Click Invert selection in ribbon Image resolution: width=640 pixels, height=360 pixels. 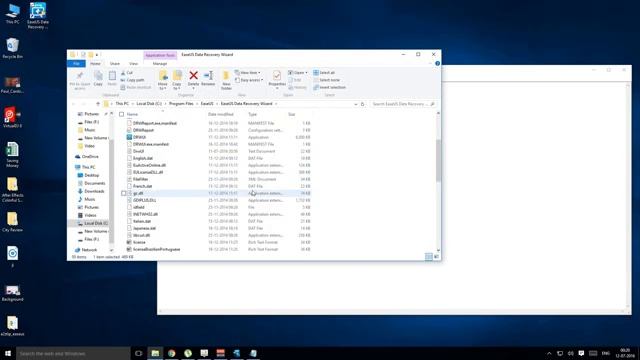[x=329, y=87]
